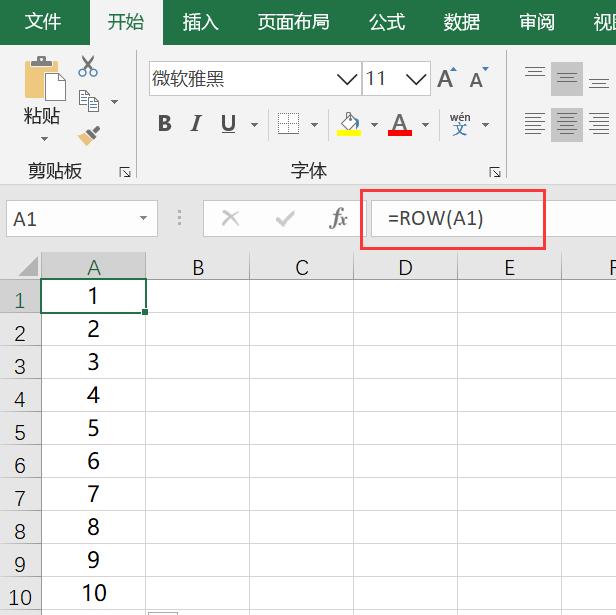Select cell A7 containing 7

[94, 494]
